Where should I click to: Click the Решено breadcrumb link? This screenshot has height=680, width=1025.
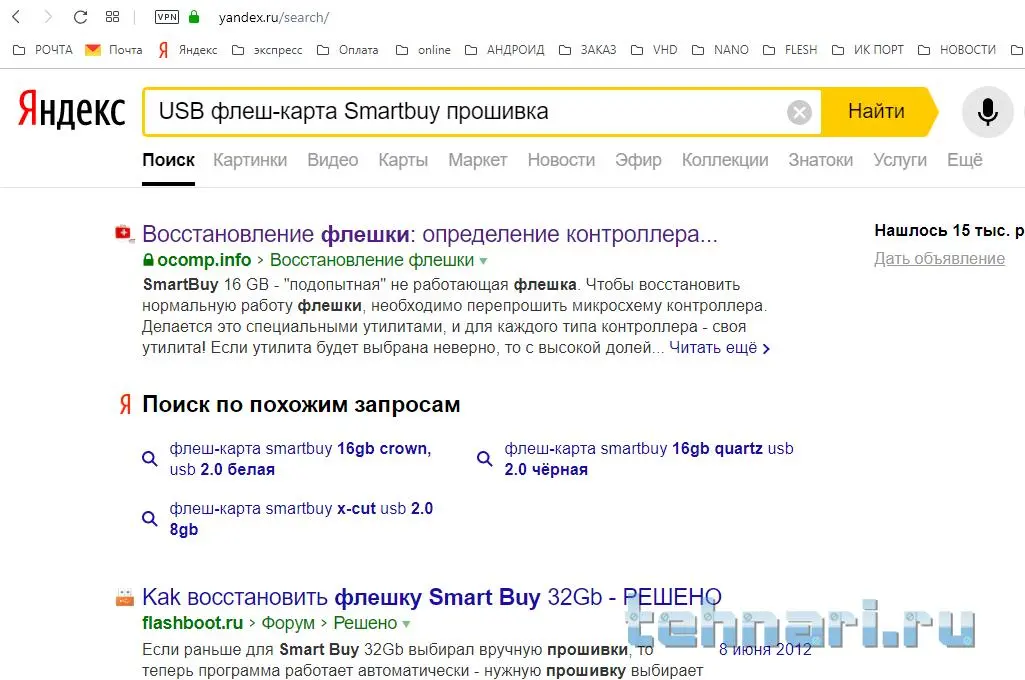point(365,623)
